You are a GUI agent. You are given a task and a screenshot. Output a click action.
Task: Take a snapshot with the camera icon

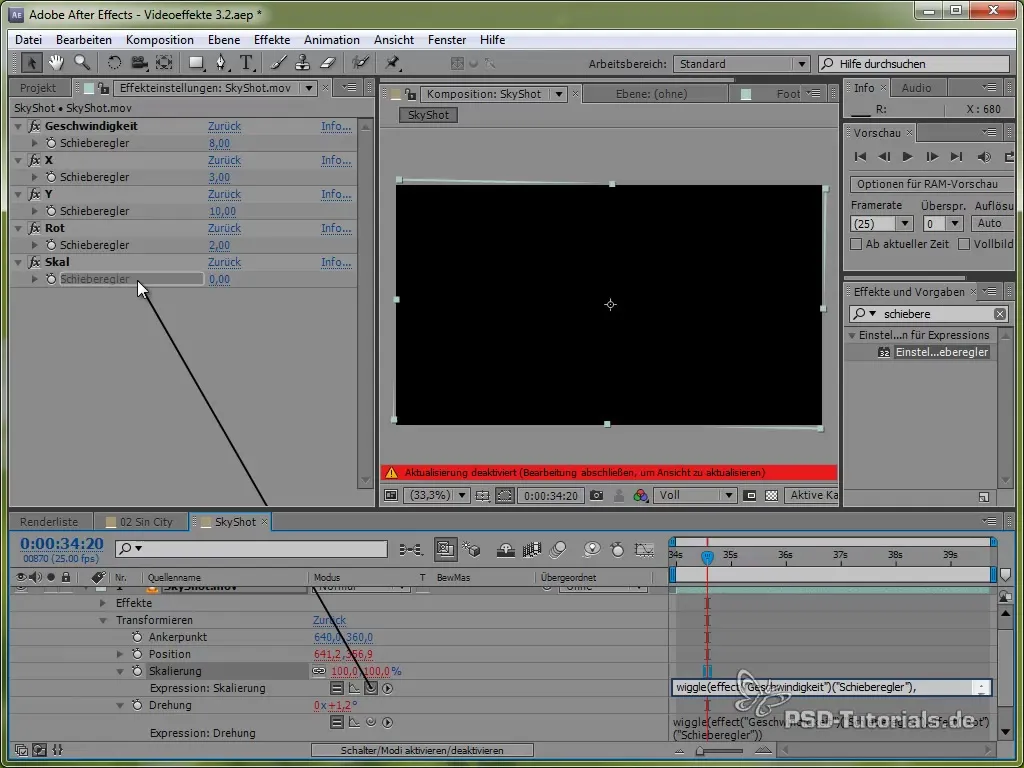(596, 496)
